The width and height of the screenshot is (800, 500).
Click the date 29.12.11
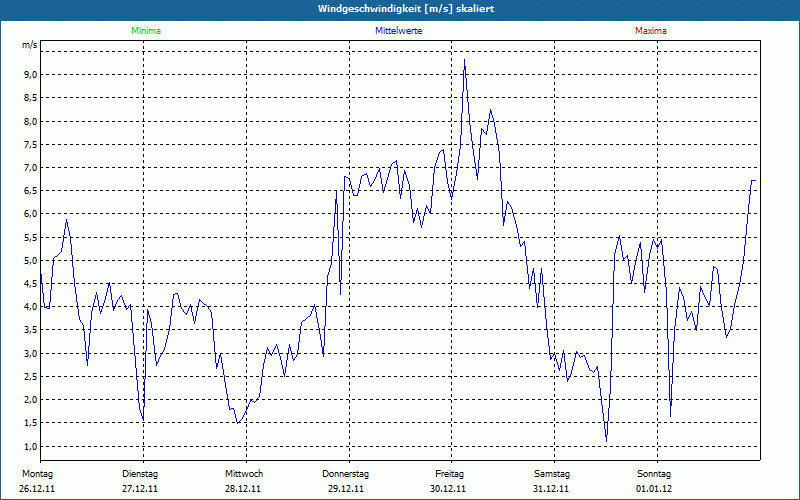pyautogui.click(x=346, y=489)
